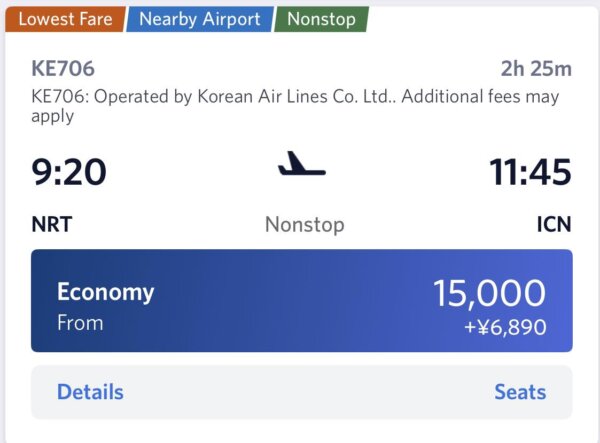Image resolution: width=600 pixels, height=443 pixels.
Task: Click the 11:45 arrival time
Action: (x=530, y=172)
